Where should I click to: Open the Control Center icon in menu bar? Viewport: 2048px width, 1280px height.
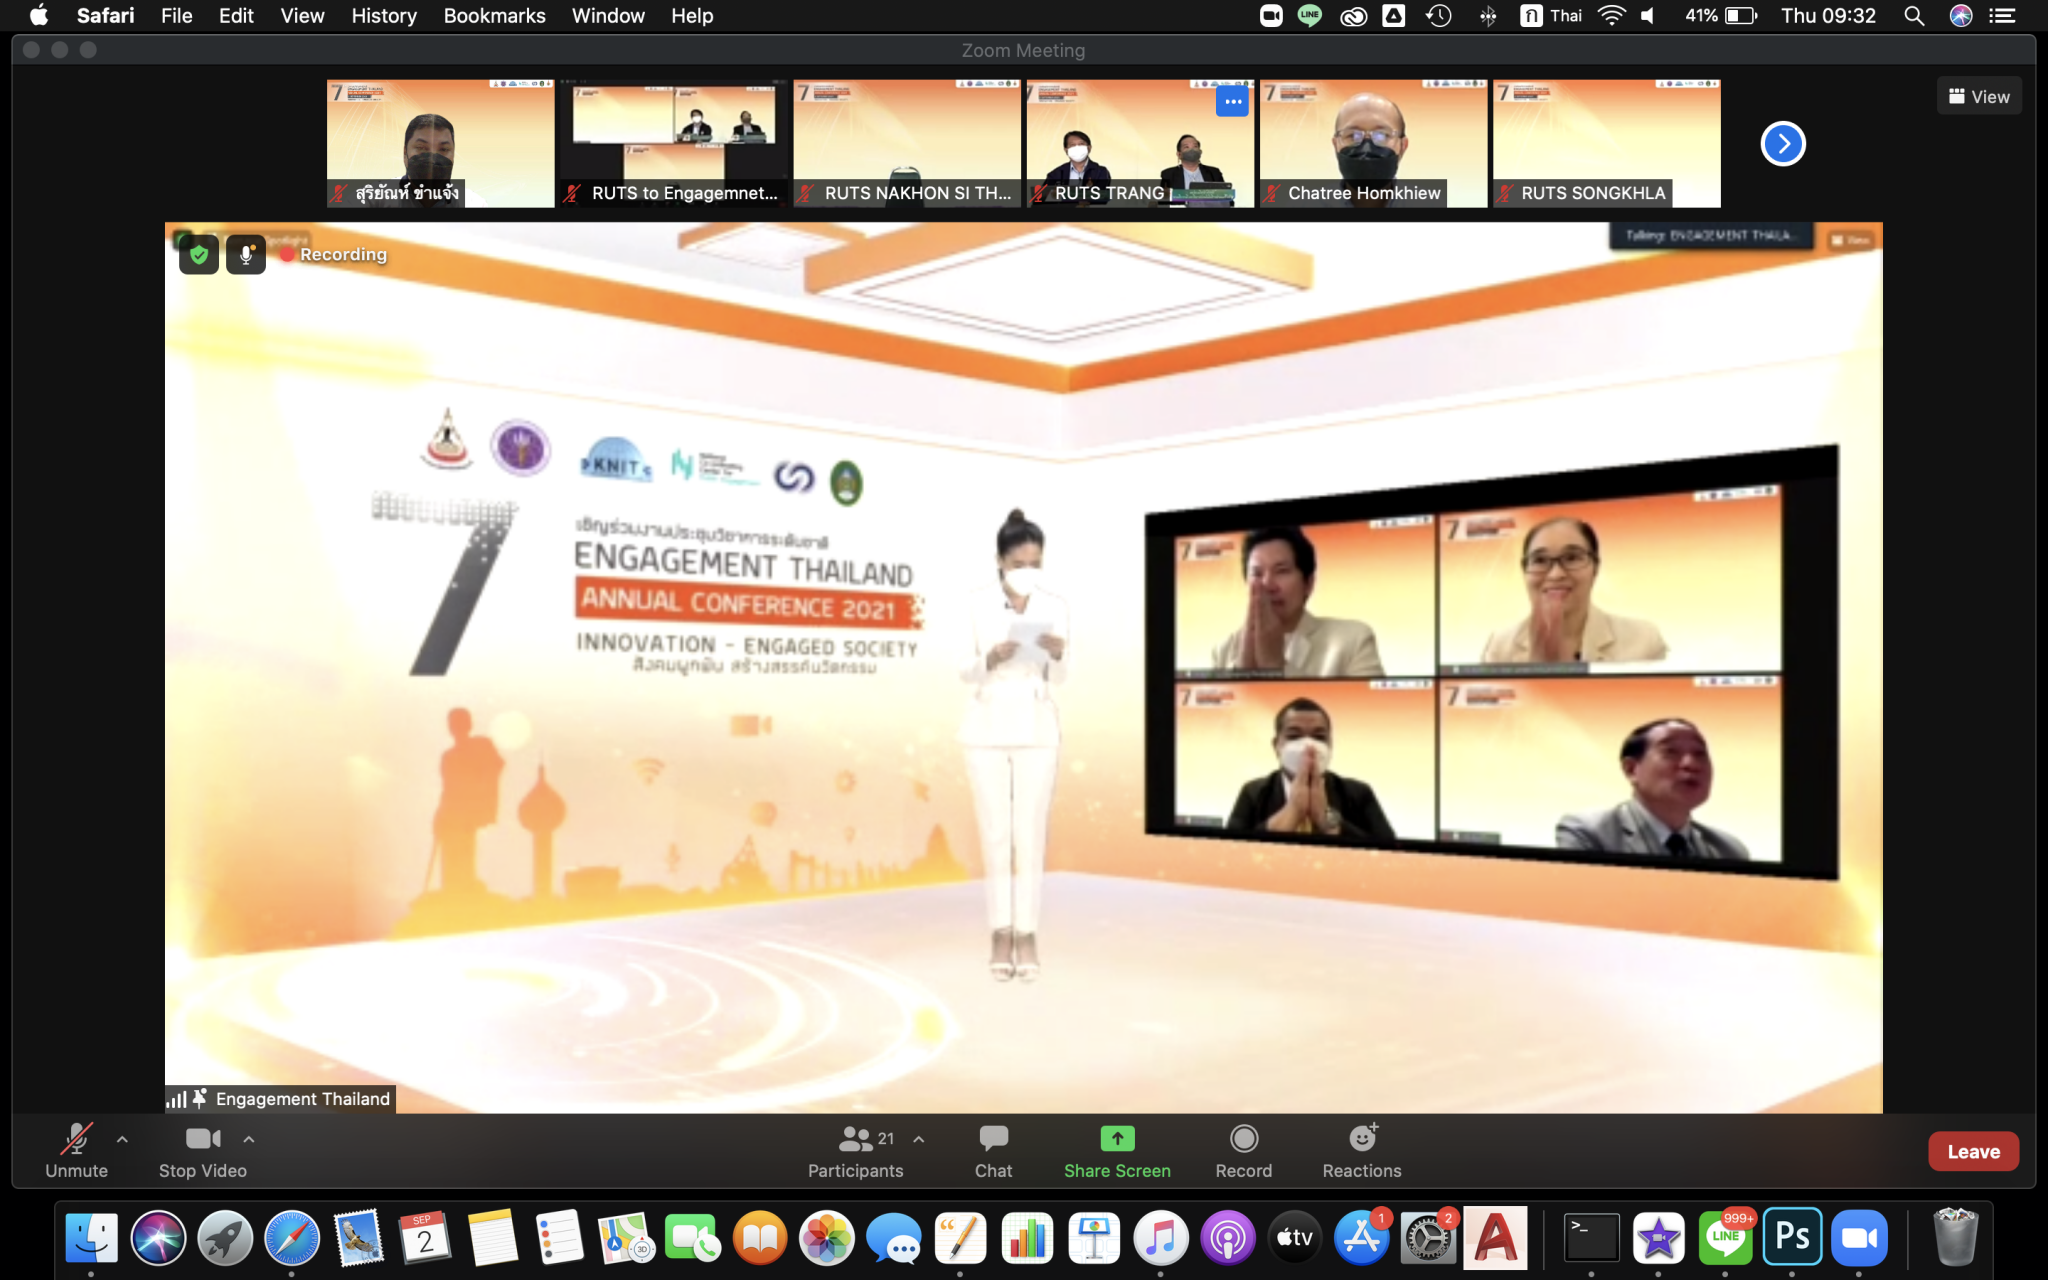pos(2002,16)
